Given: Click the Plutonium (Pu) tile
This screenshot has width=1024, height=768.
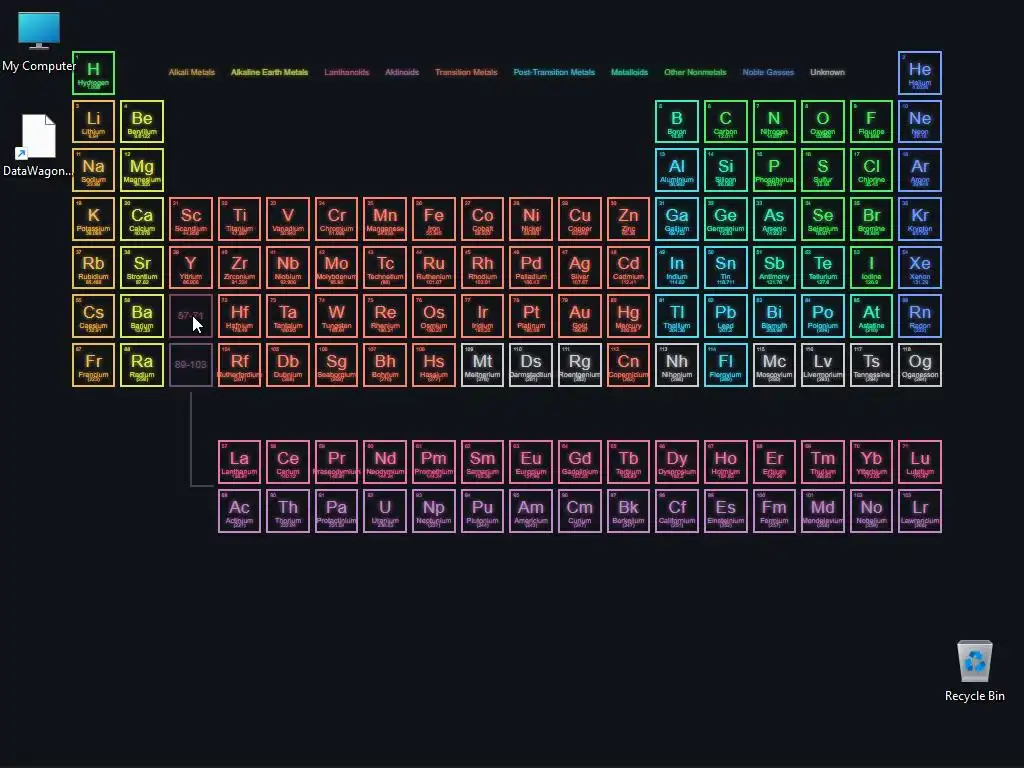Looking at the screenshot, I should coord(482,511).
